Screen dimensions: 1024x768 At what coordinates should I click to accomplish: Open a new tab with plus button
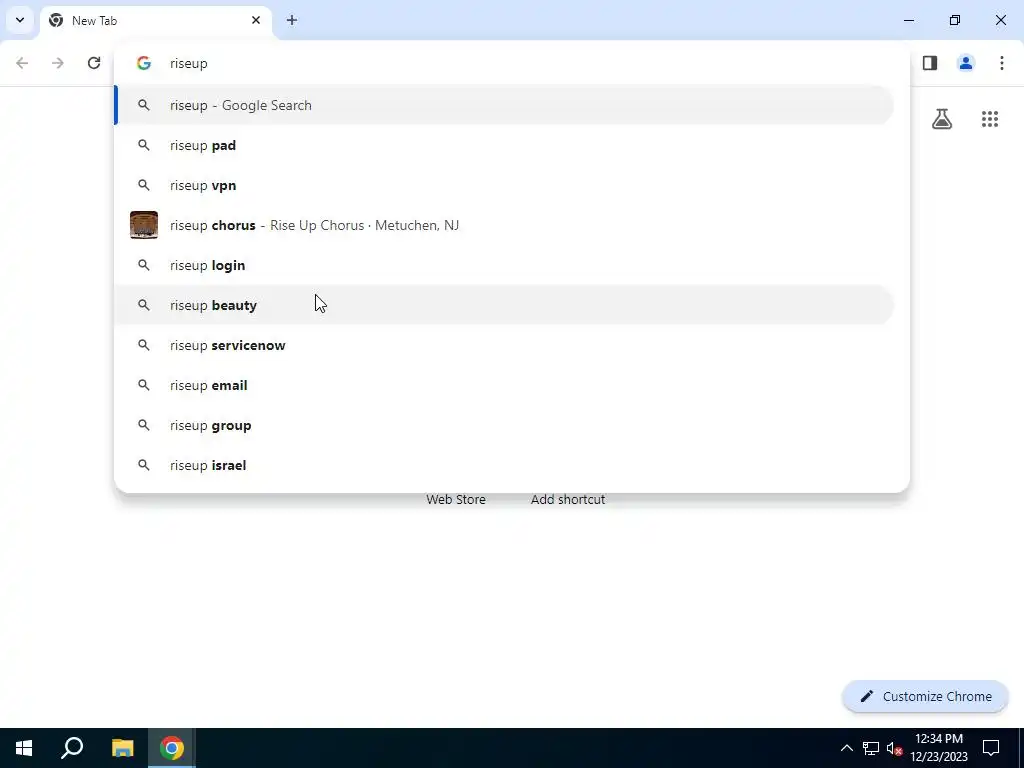[292, 20]
